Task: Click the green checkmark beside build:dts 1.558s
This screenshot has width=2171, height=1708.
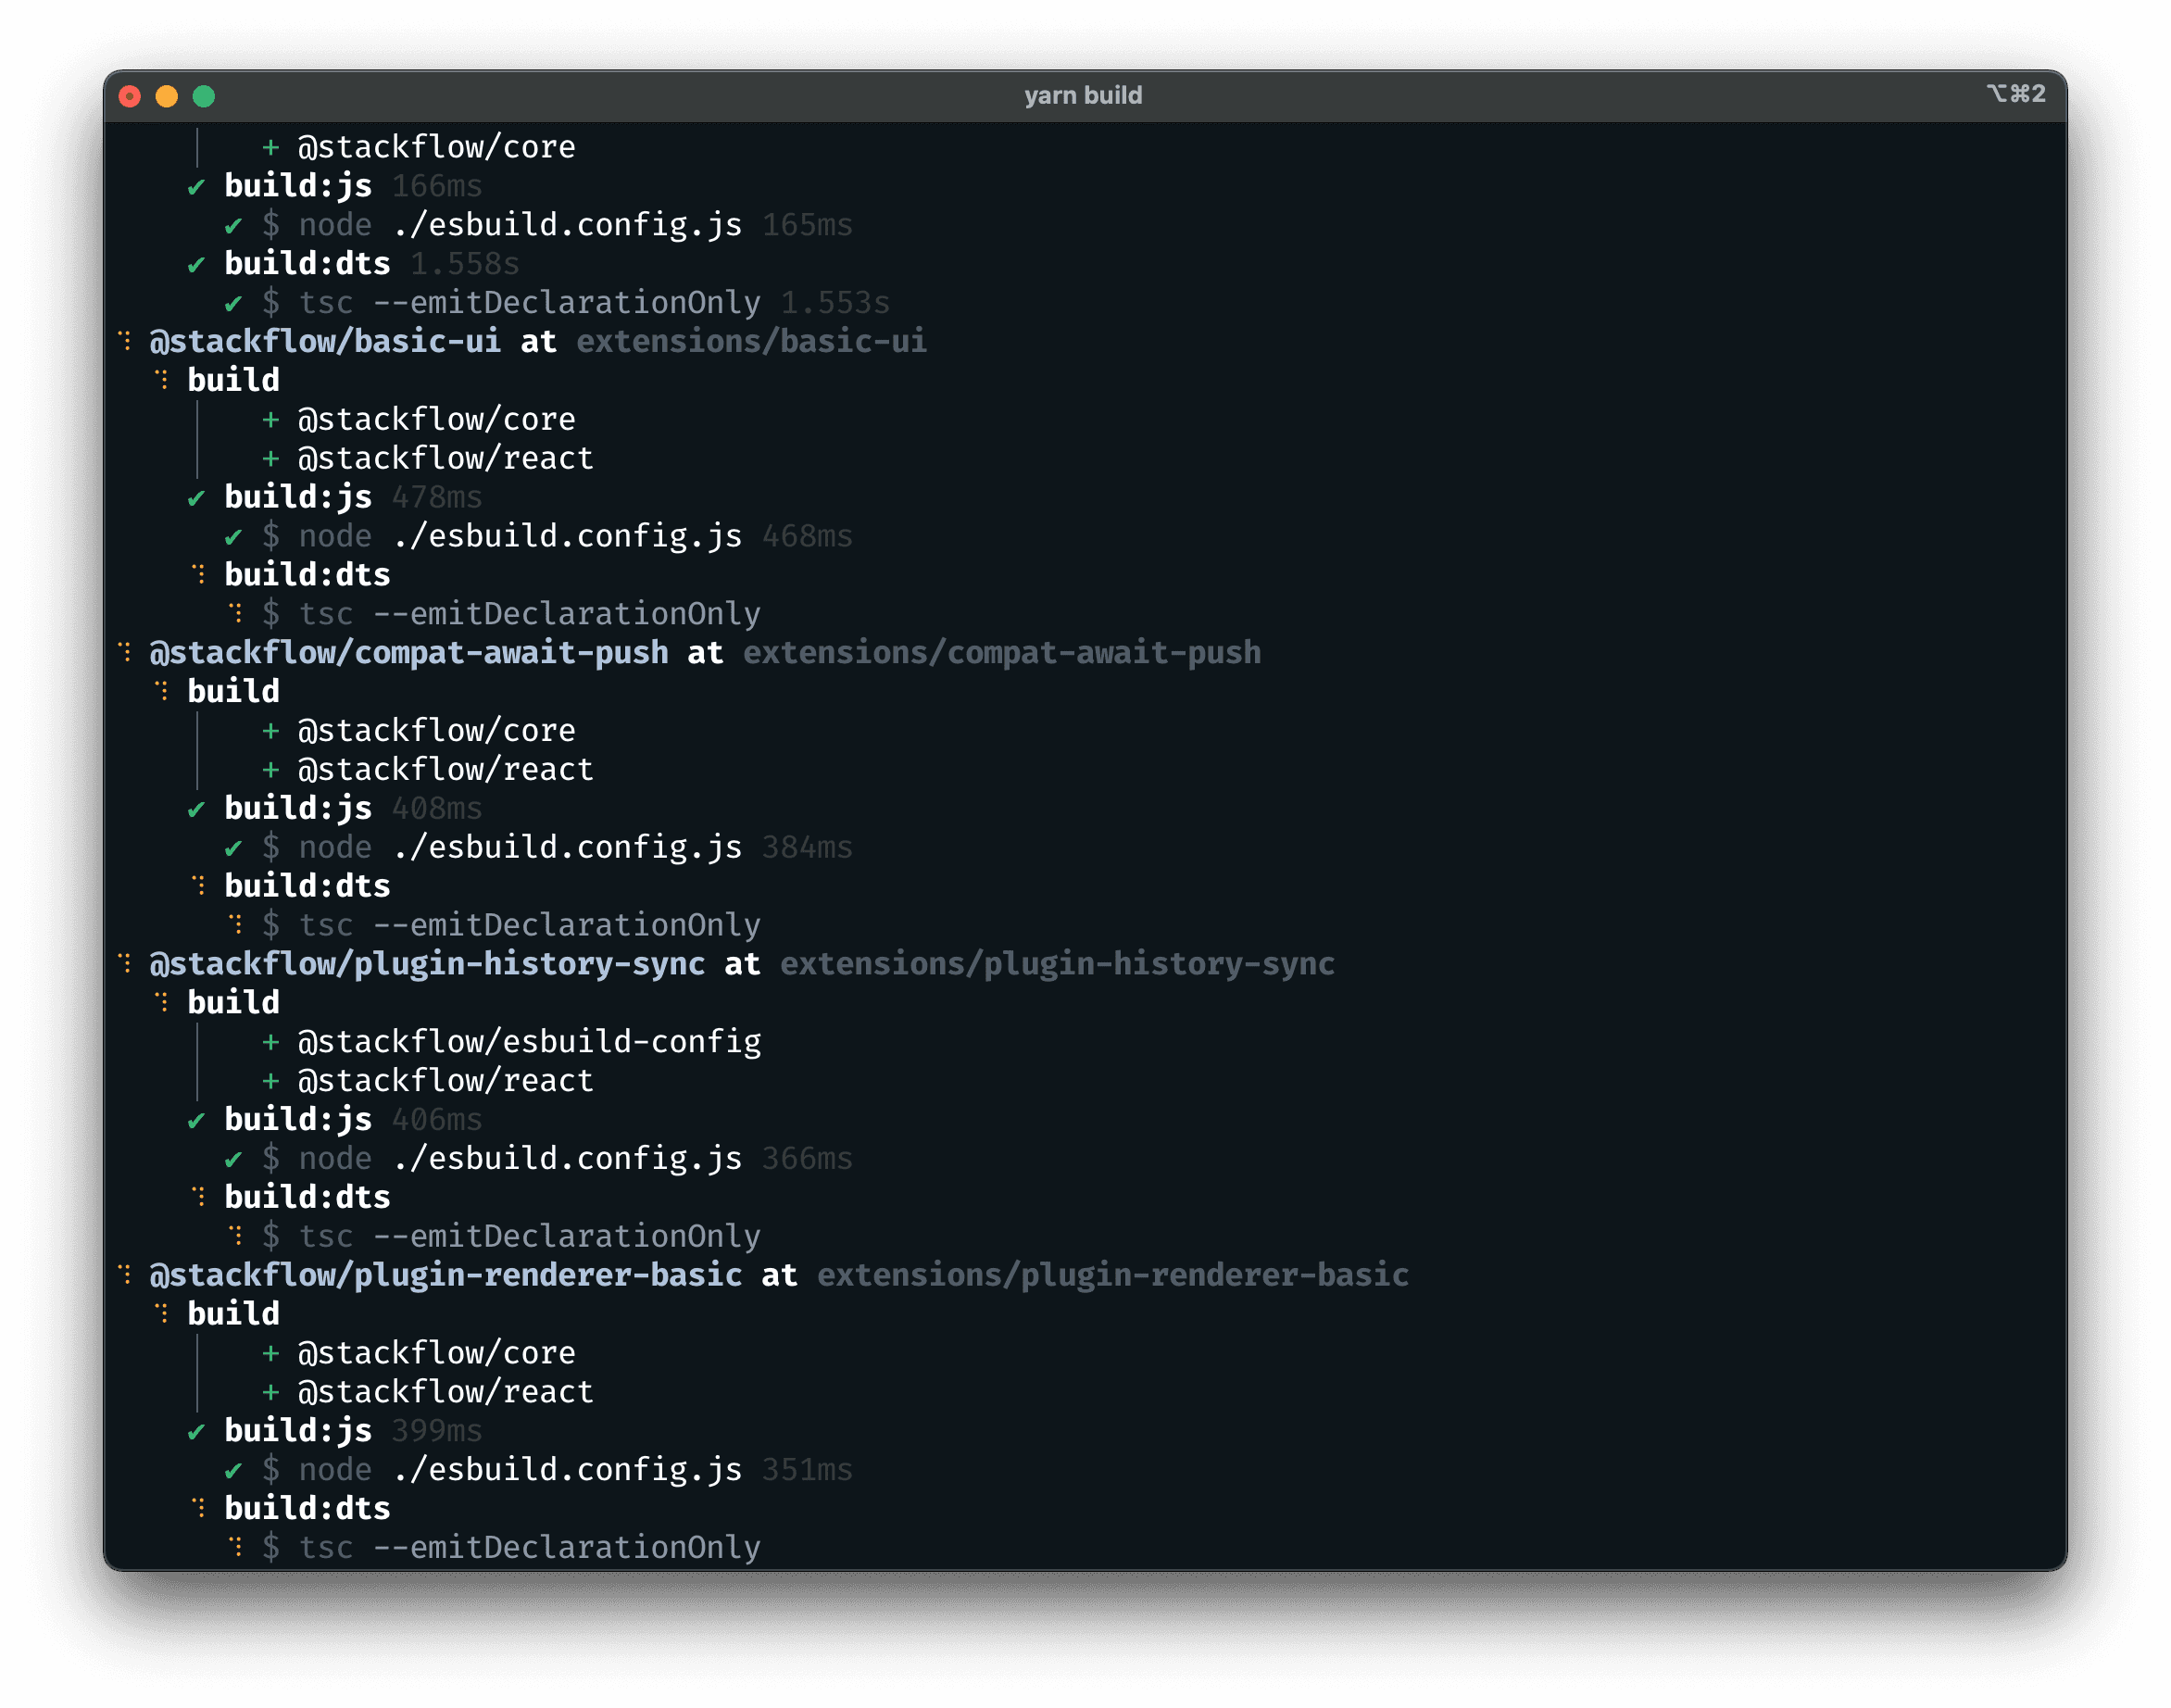Action: [196, 265]
